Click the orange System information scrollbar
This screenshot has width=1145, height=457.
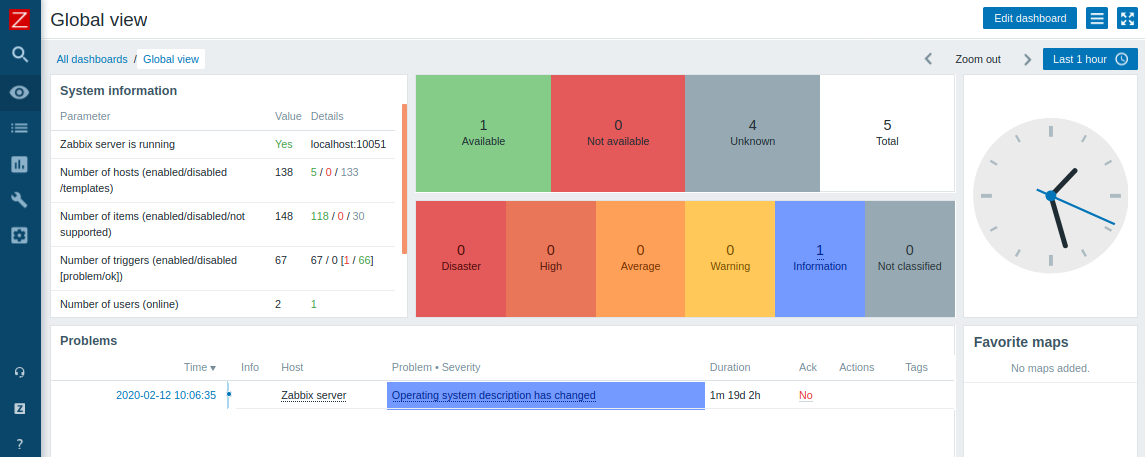[405, 179]
